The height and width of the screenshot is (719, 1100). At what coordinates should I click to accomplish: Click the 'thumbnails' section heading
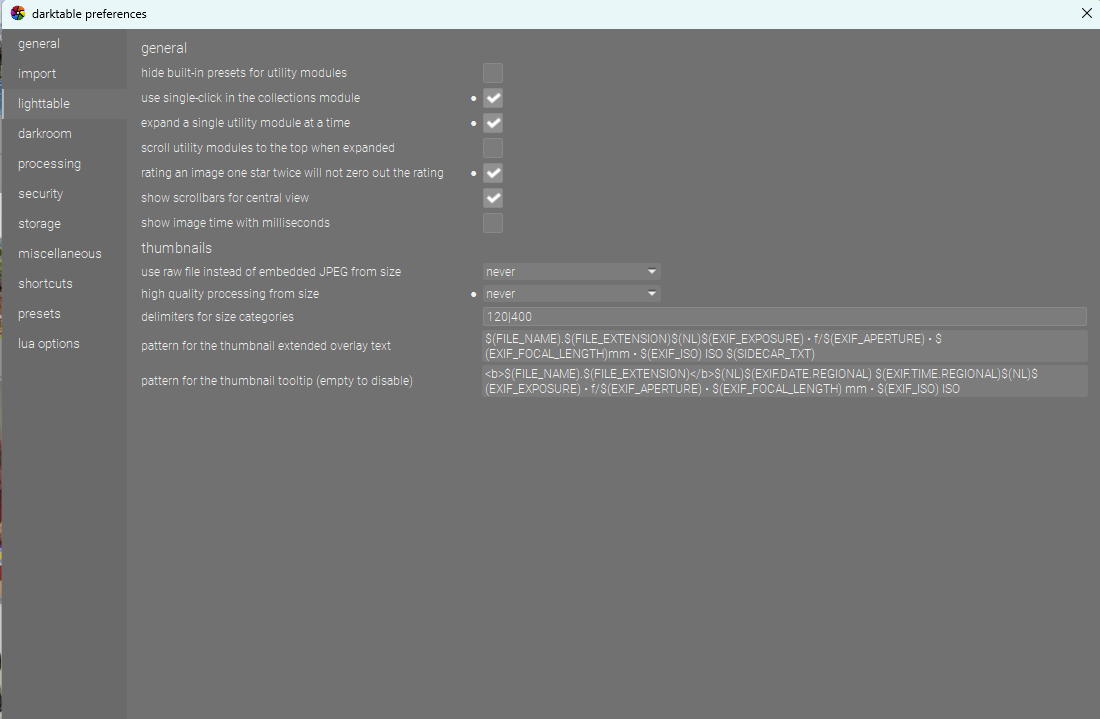(176, 248)
